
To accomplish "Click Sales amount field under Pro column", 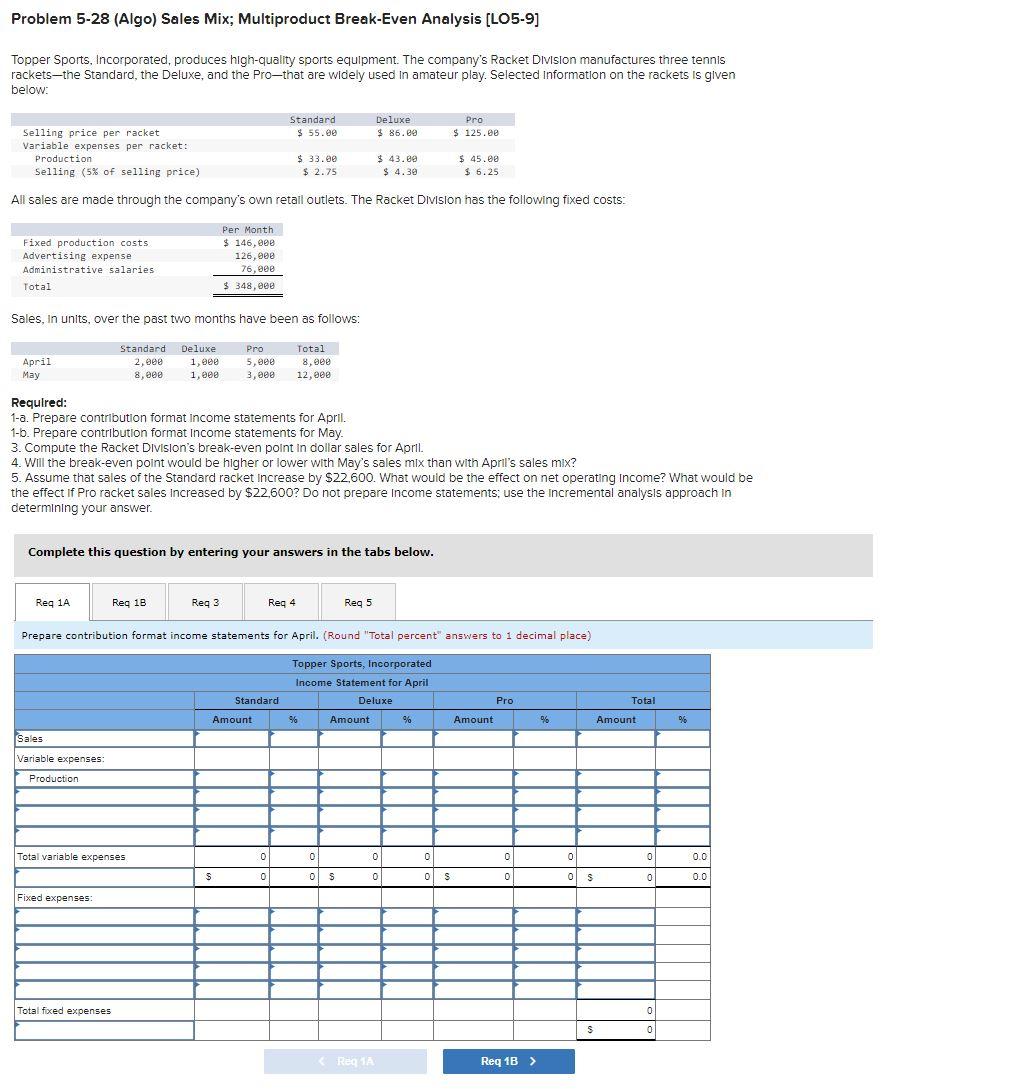I will point(472,738).
